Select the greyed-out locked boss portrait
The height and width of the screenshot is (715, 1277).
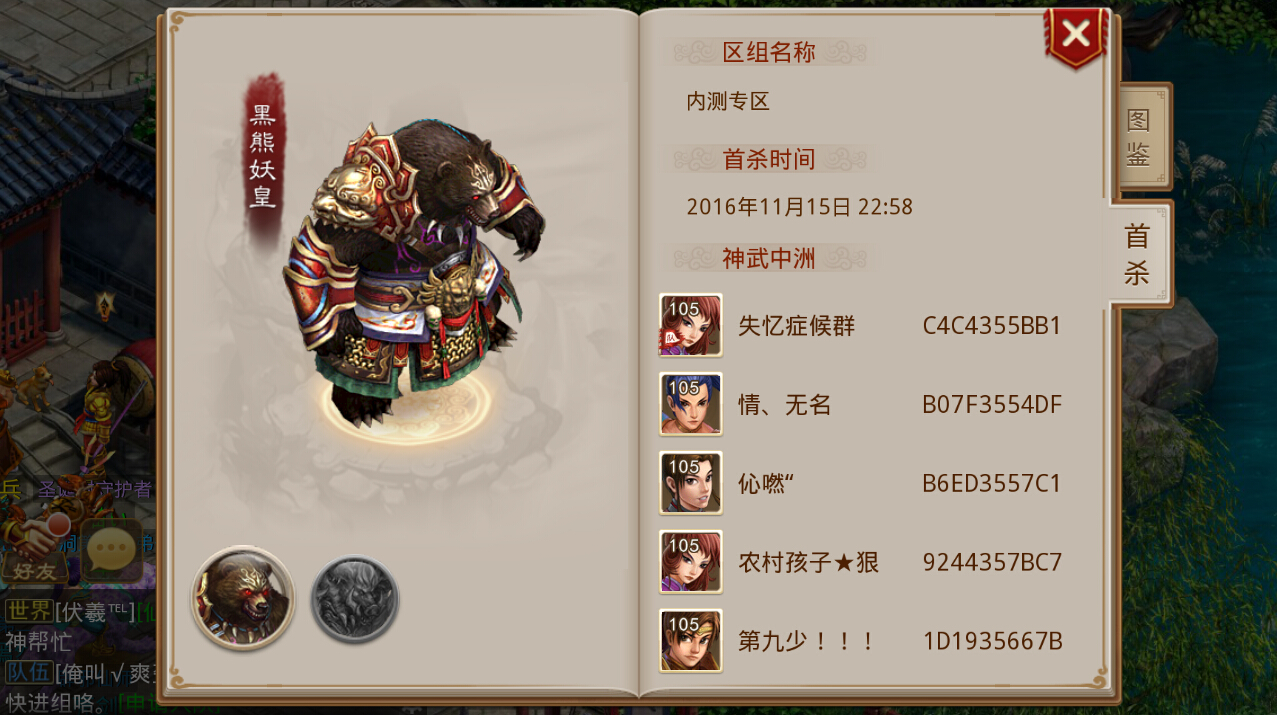coord(355,599)
